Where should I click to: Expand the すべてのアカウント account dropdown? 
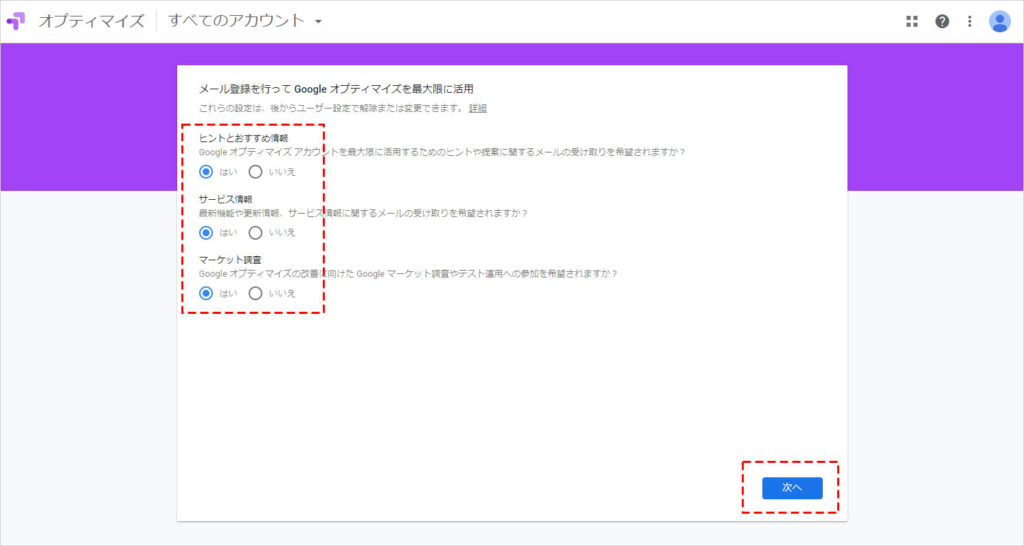pos(245,21)
